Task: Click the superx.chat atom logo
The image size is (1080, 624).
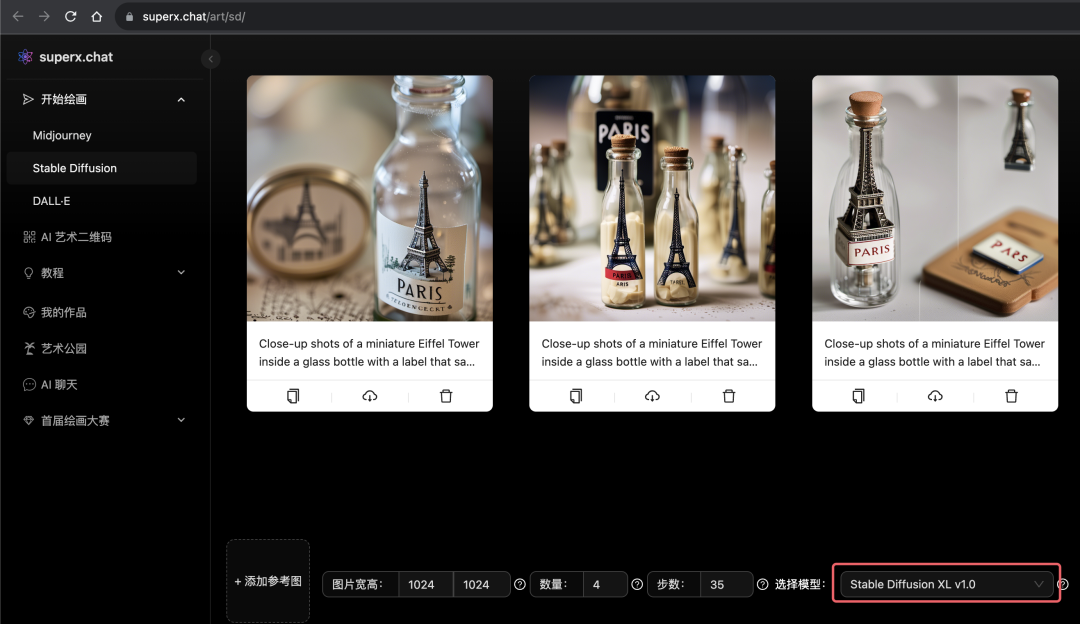Action: (x=25, y=56)
